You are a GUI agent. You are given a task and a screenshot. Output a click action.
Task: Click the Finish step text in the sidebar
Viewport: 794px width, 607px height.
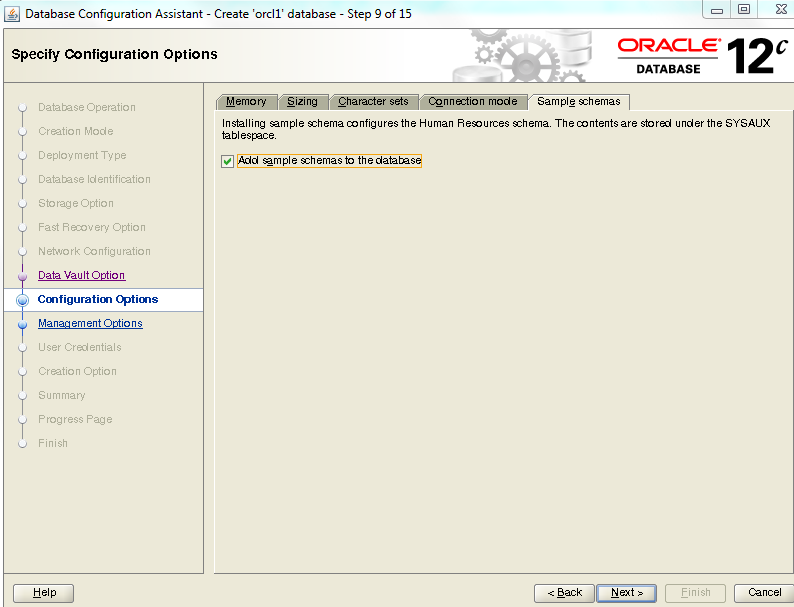53,443
